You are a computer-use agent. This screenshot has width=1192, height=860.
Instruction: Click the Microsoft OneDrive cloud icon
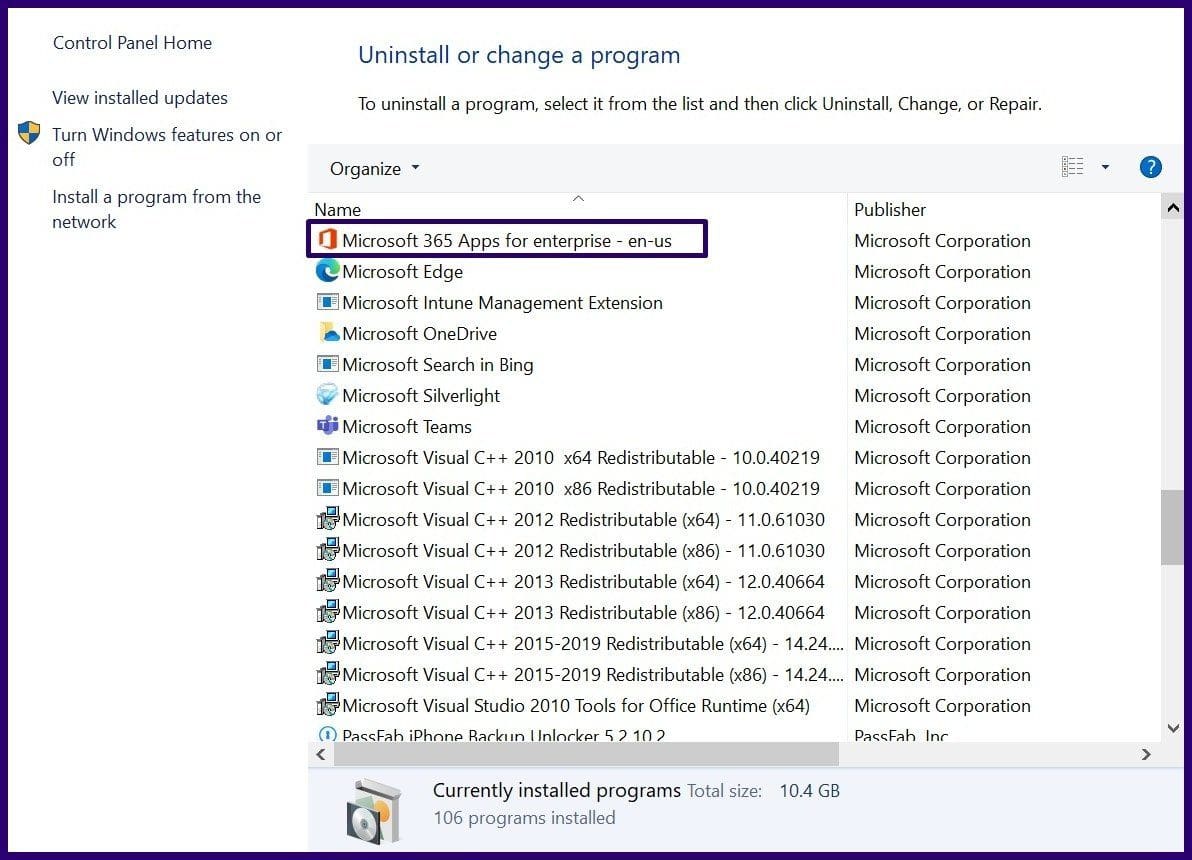point(329,332)
